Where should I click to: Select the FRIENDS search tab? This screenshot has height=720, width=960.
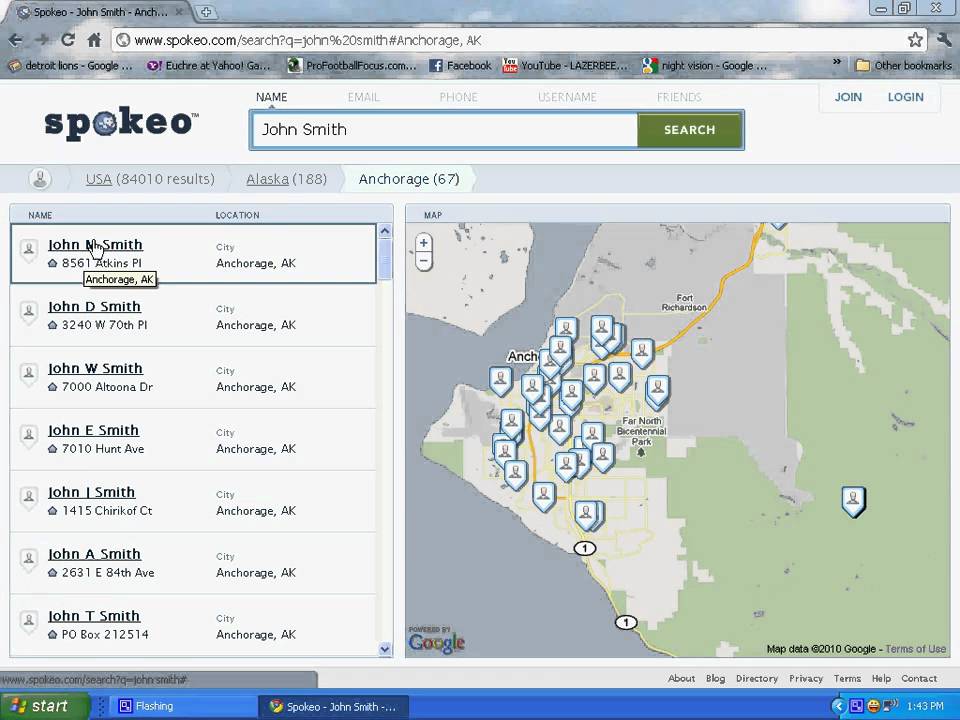tap(678, 97)
